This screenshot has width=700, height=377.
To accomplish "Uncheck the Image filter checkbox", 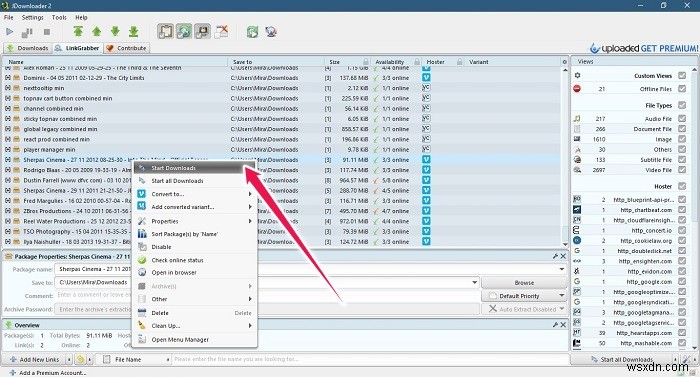I will 682,139.
